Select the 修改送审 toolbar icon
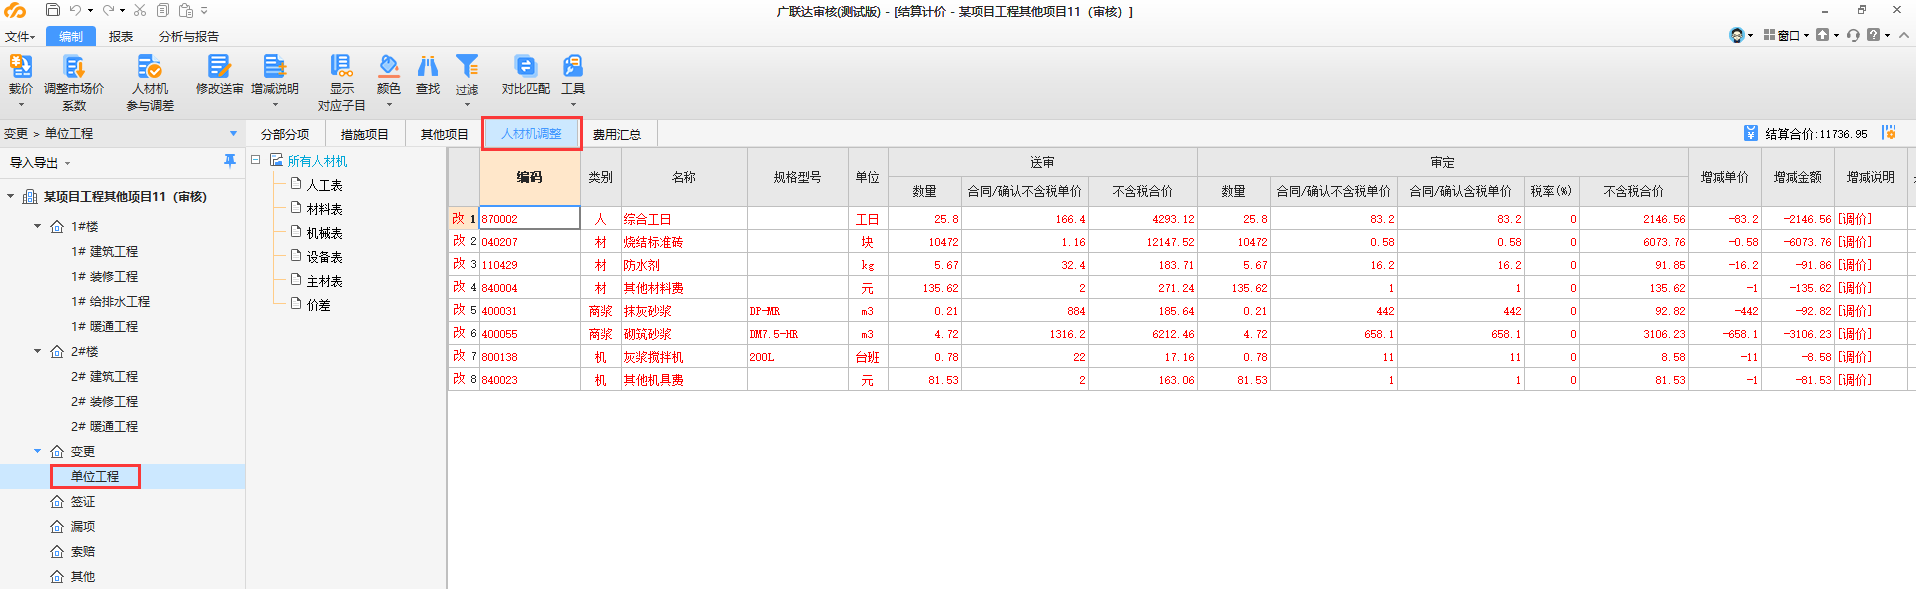The height and width of the screenshot is (589, 1916). (219, 67)
